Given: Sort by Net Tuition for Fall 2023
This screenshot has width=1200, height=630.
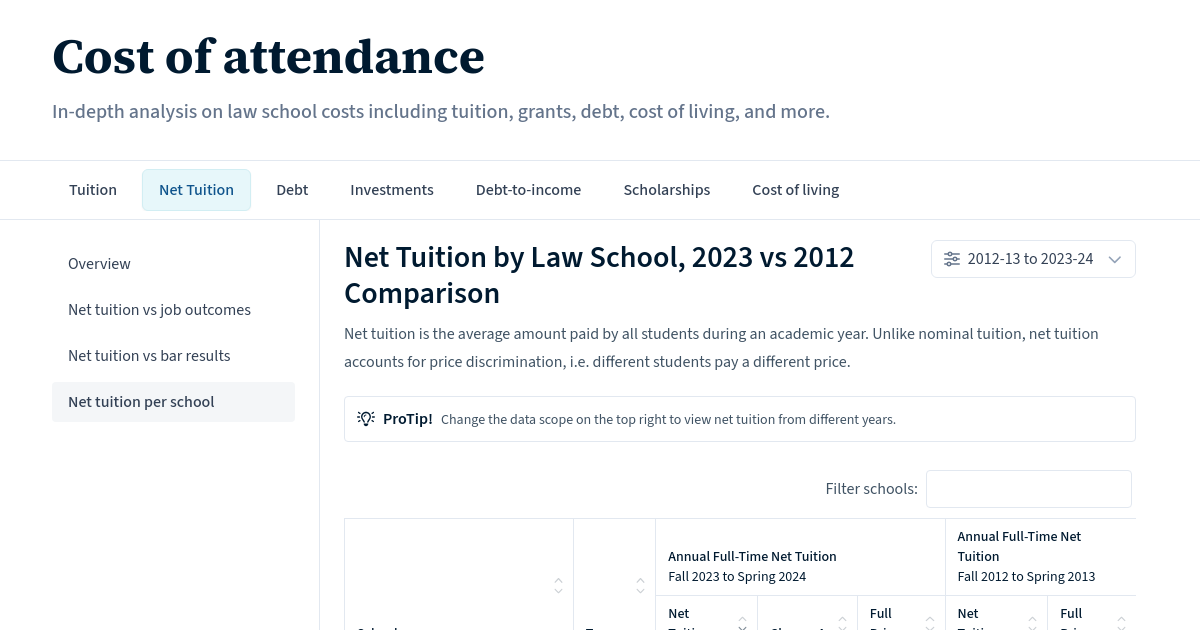Looking at the screenshot, I should (x=742, y=624).
